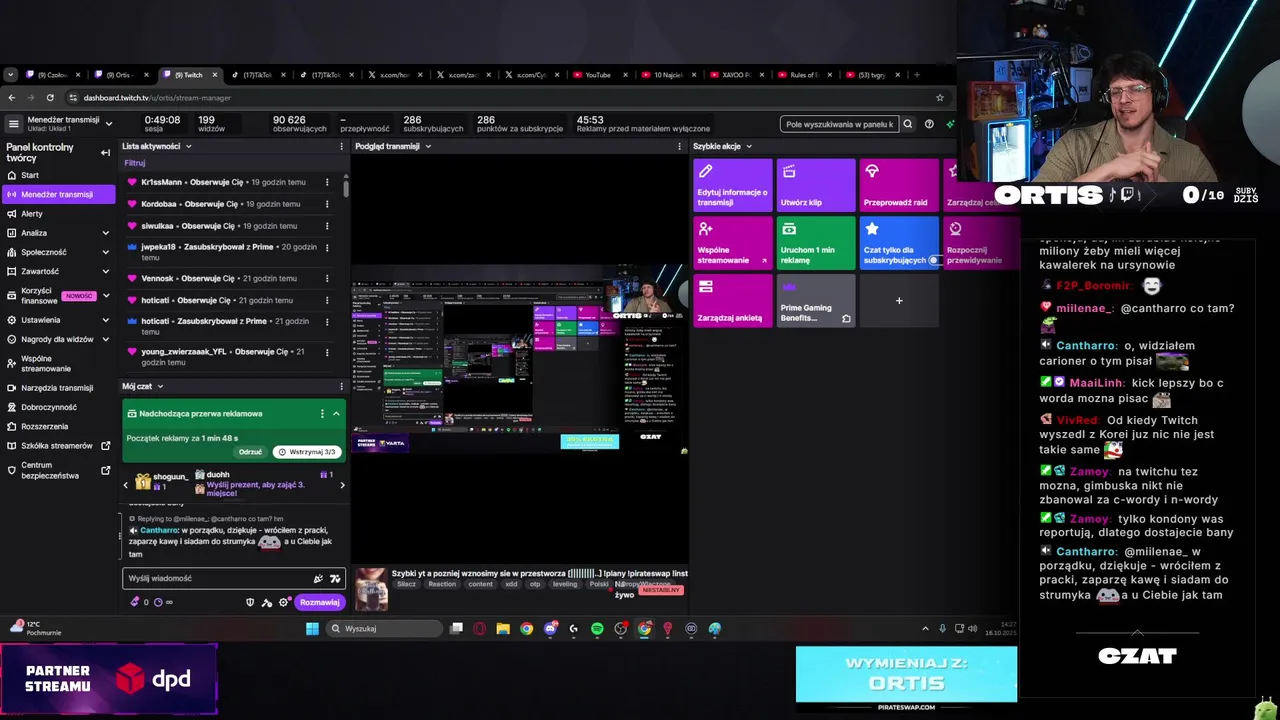Viewport: 1280px width, 720px height.
Task: Open options for siwulkaa activity row
Action: 327,226
